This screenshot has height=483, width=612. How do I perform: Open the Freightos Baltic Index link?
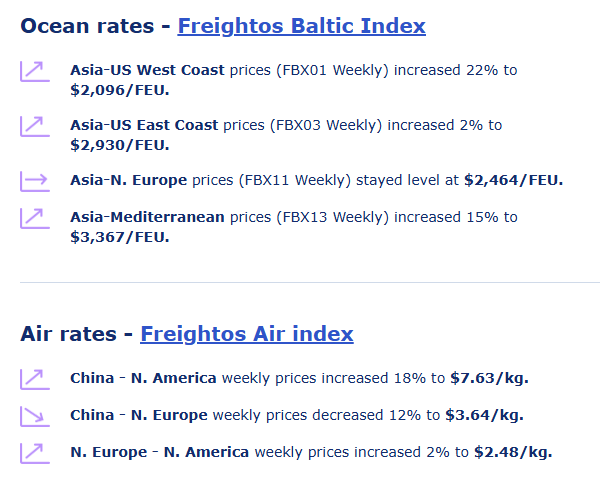(301, 26)
